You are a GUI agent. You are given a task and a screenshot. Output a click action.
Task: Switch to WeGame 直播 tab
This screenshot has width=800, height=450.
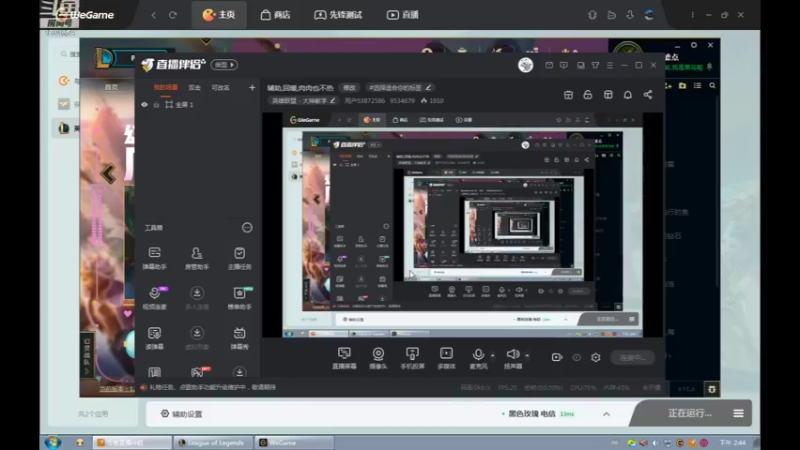coord(403,15)
